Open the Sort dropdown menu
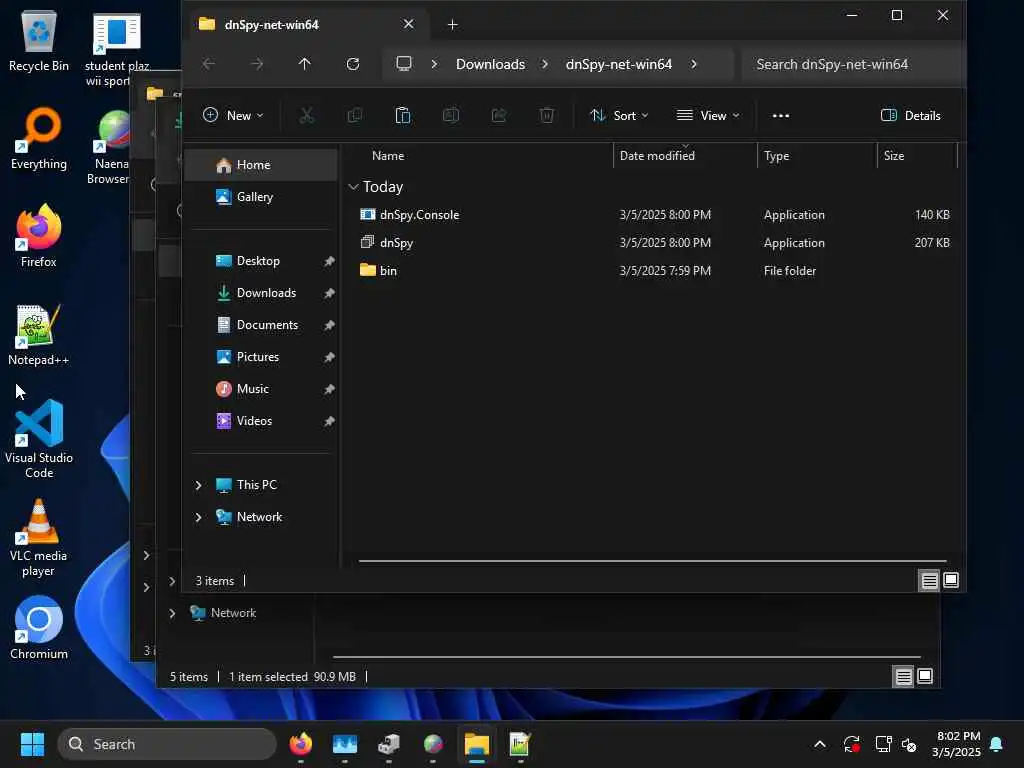Image resolution: width=1024 pixels, height=768 pixels. pyautogui.click(x=619, y=116)
